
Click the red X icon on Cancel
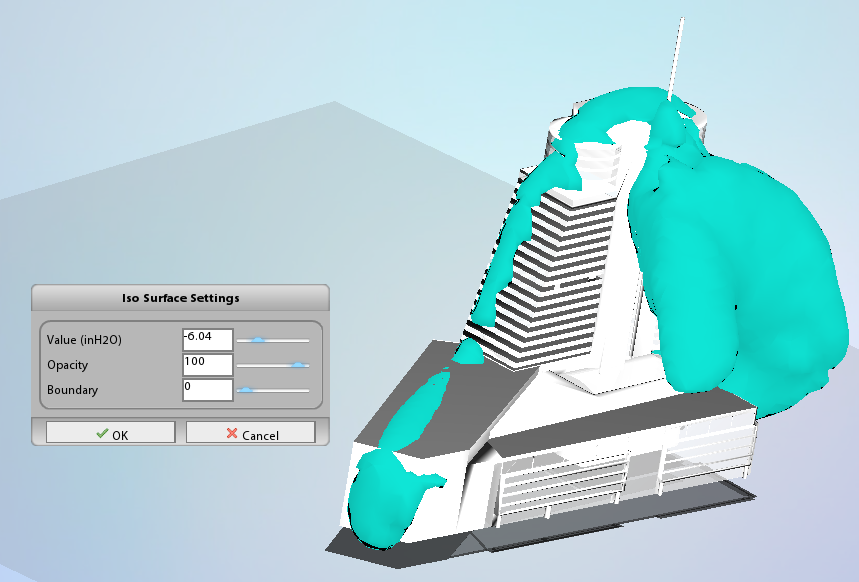[x=232, y=433]
